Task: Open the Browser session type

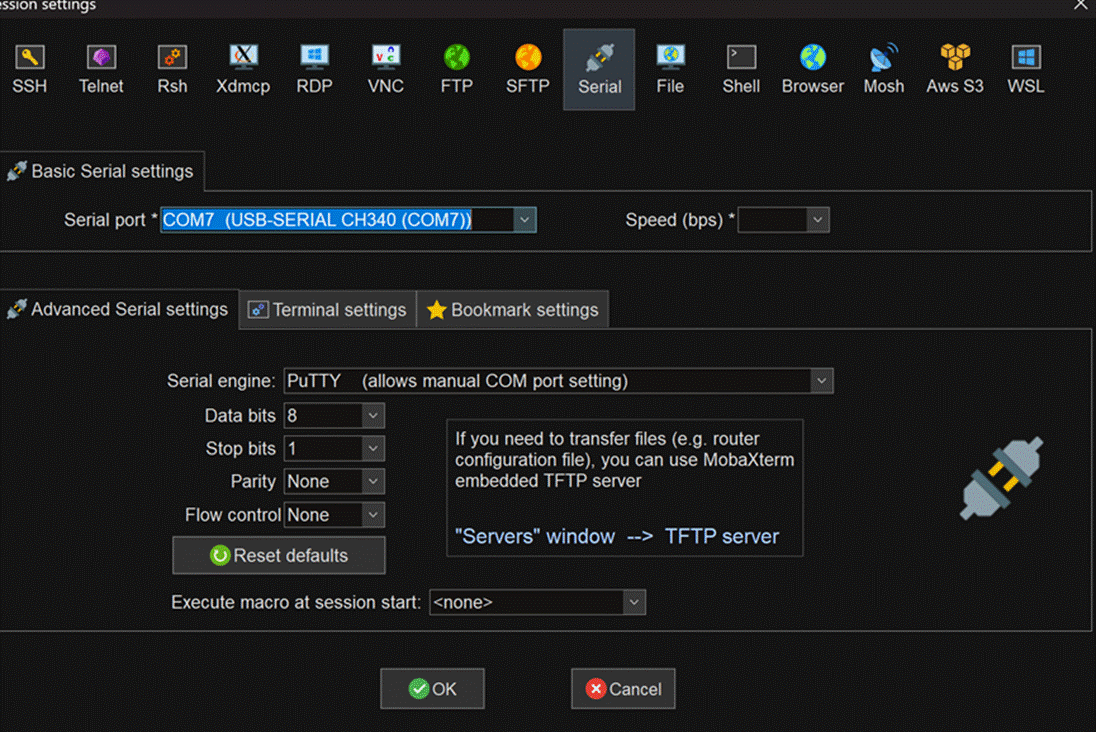Action: [x=813, y=69]
